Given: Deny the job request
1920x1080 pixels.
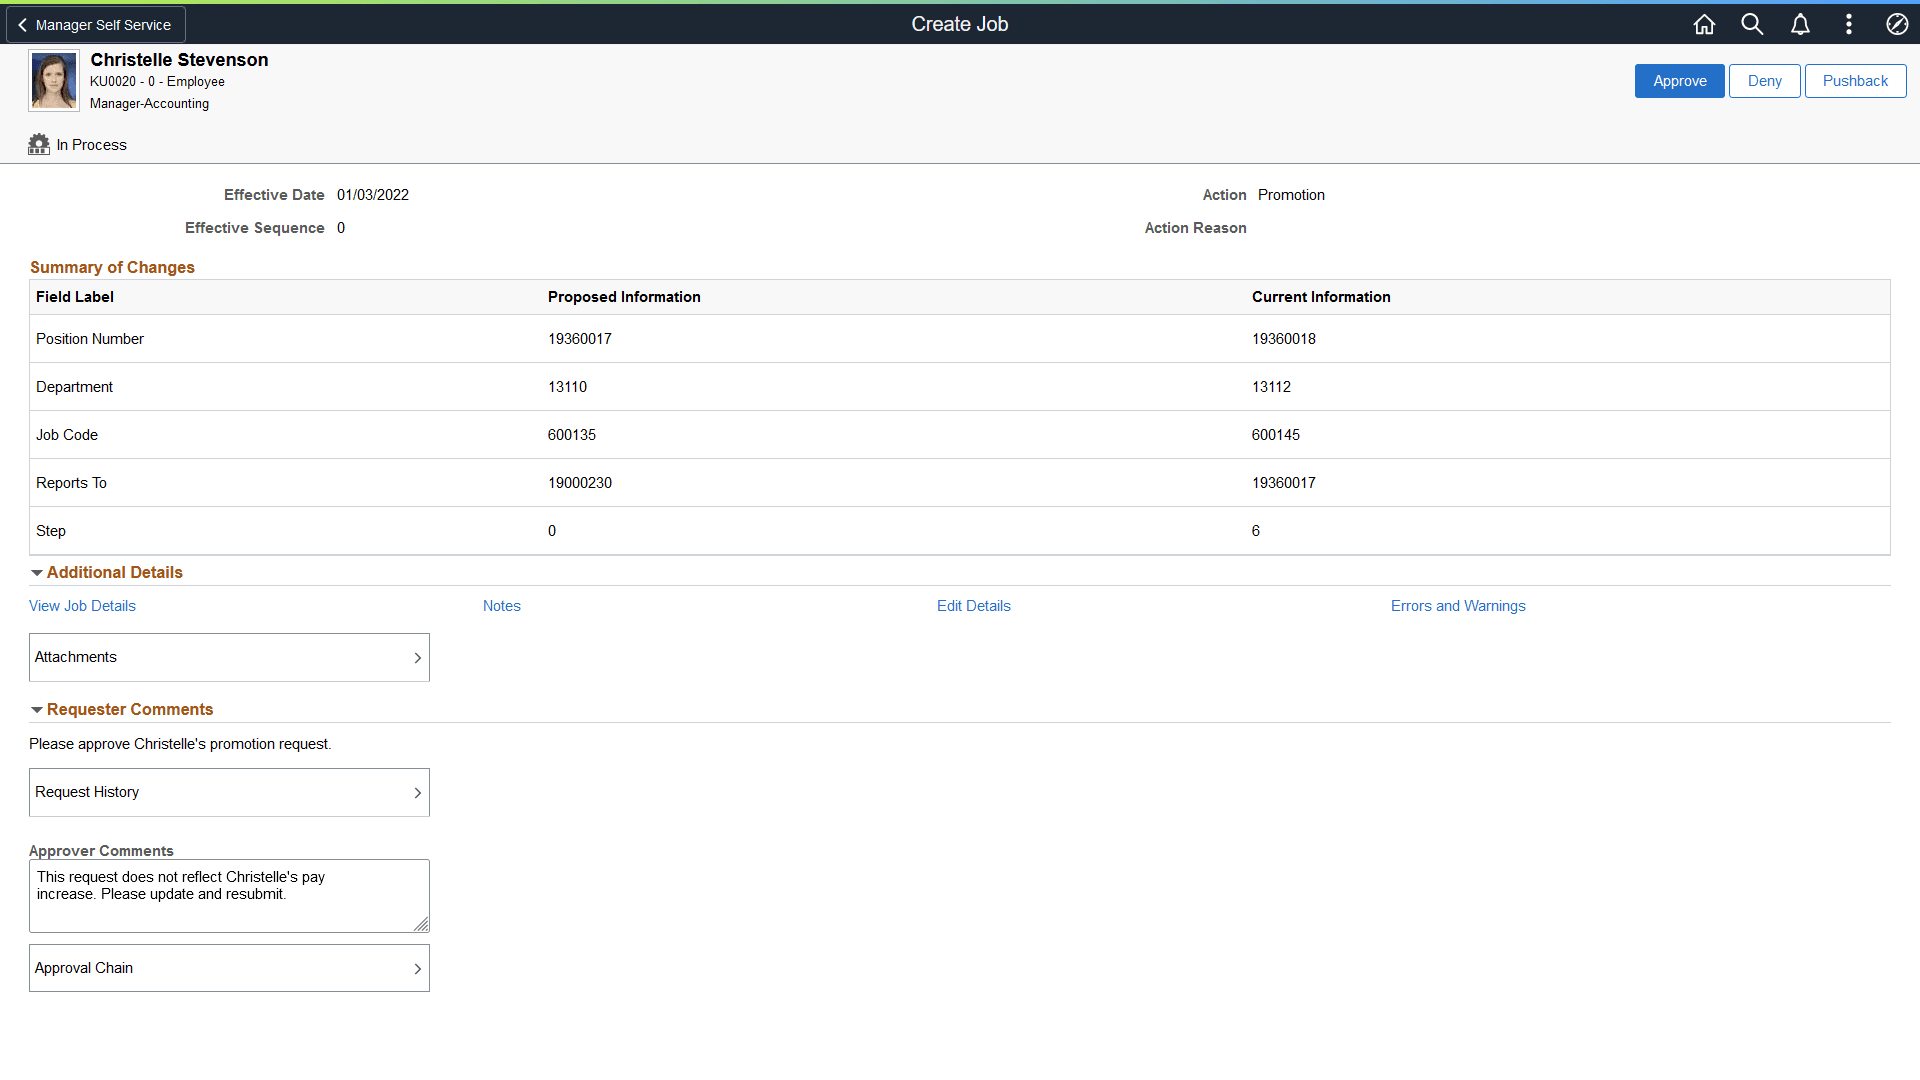Looking at the screenshot, I should point(1764,81).
